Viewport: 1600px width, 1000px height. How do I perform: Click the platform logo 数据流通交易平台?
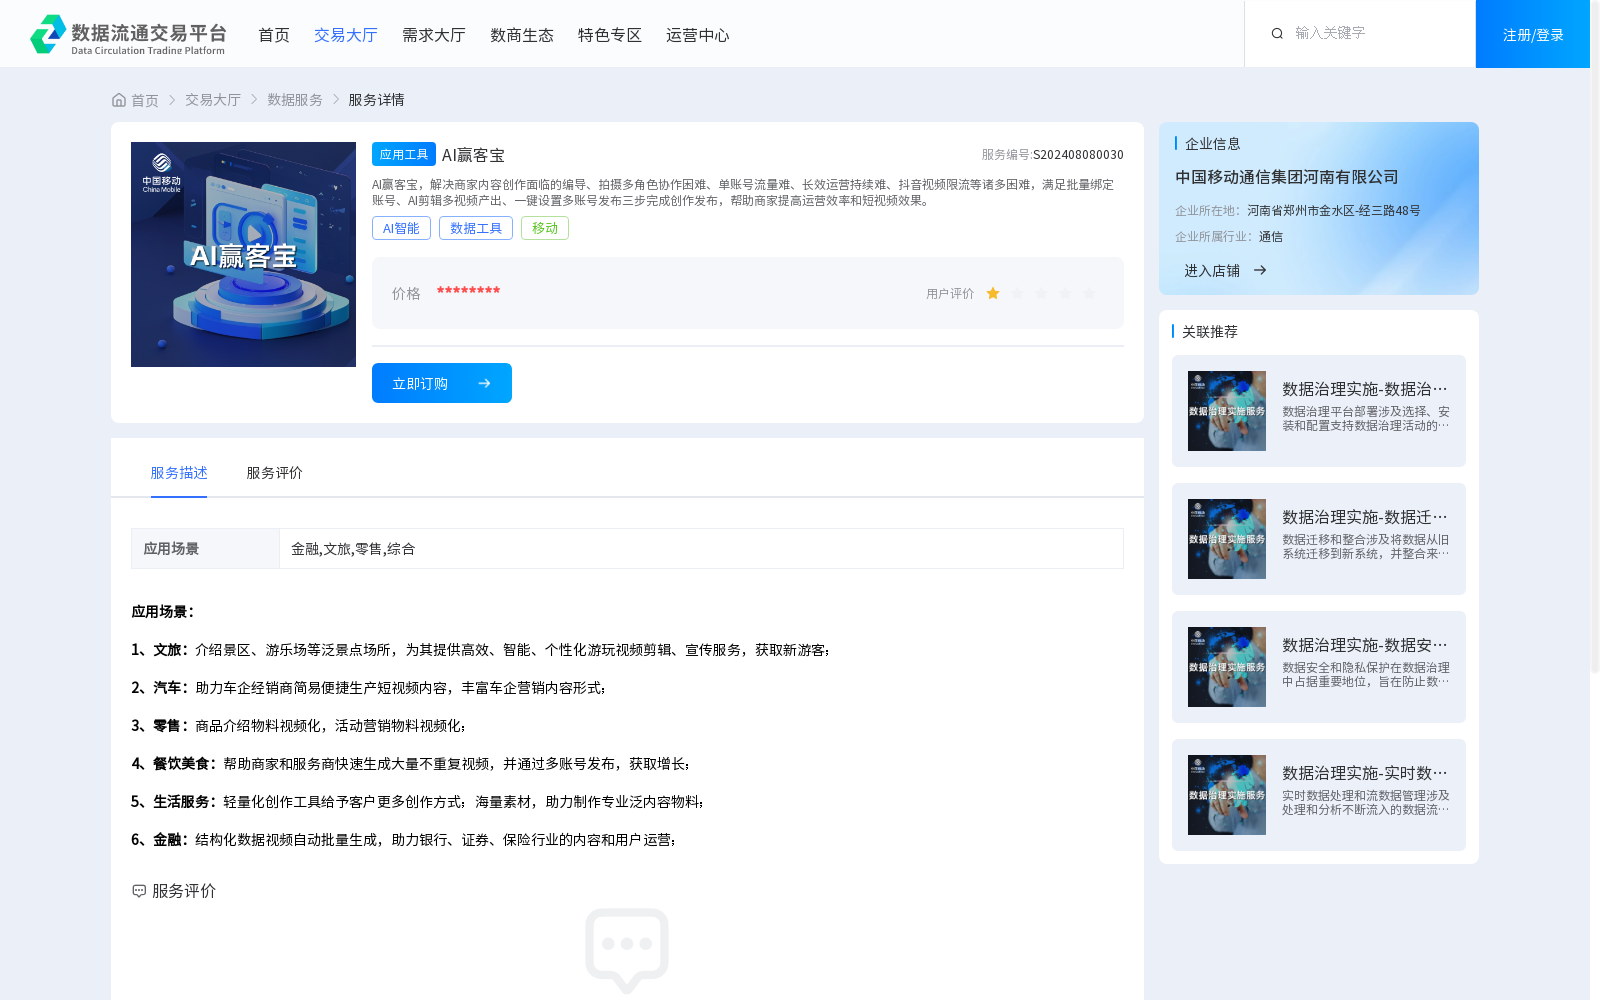point(128,35)
